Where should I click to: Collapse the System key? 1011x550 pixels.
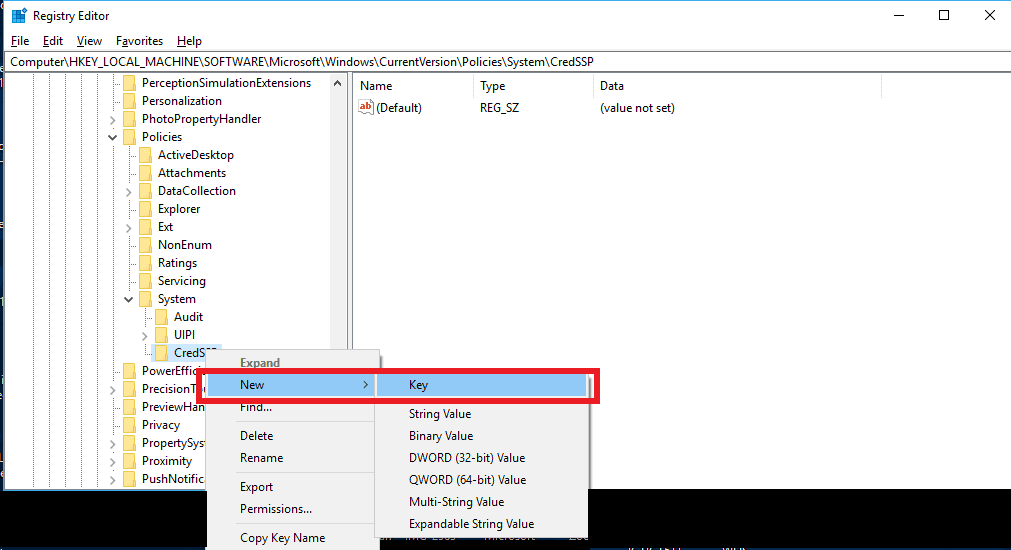click(128, 299)
